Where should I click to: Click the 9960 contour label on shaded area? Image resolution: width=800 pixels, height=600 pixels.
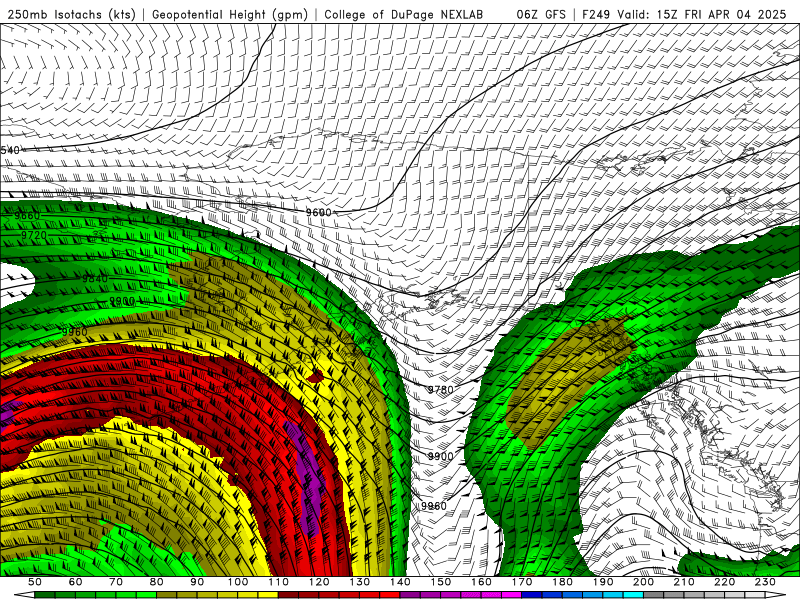click(x=74, y=332)
